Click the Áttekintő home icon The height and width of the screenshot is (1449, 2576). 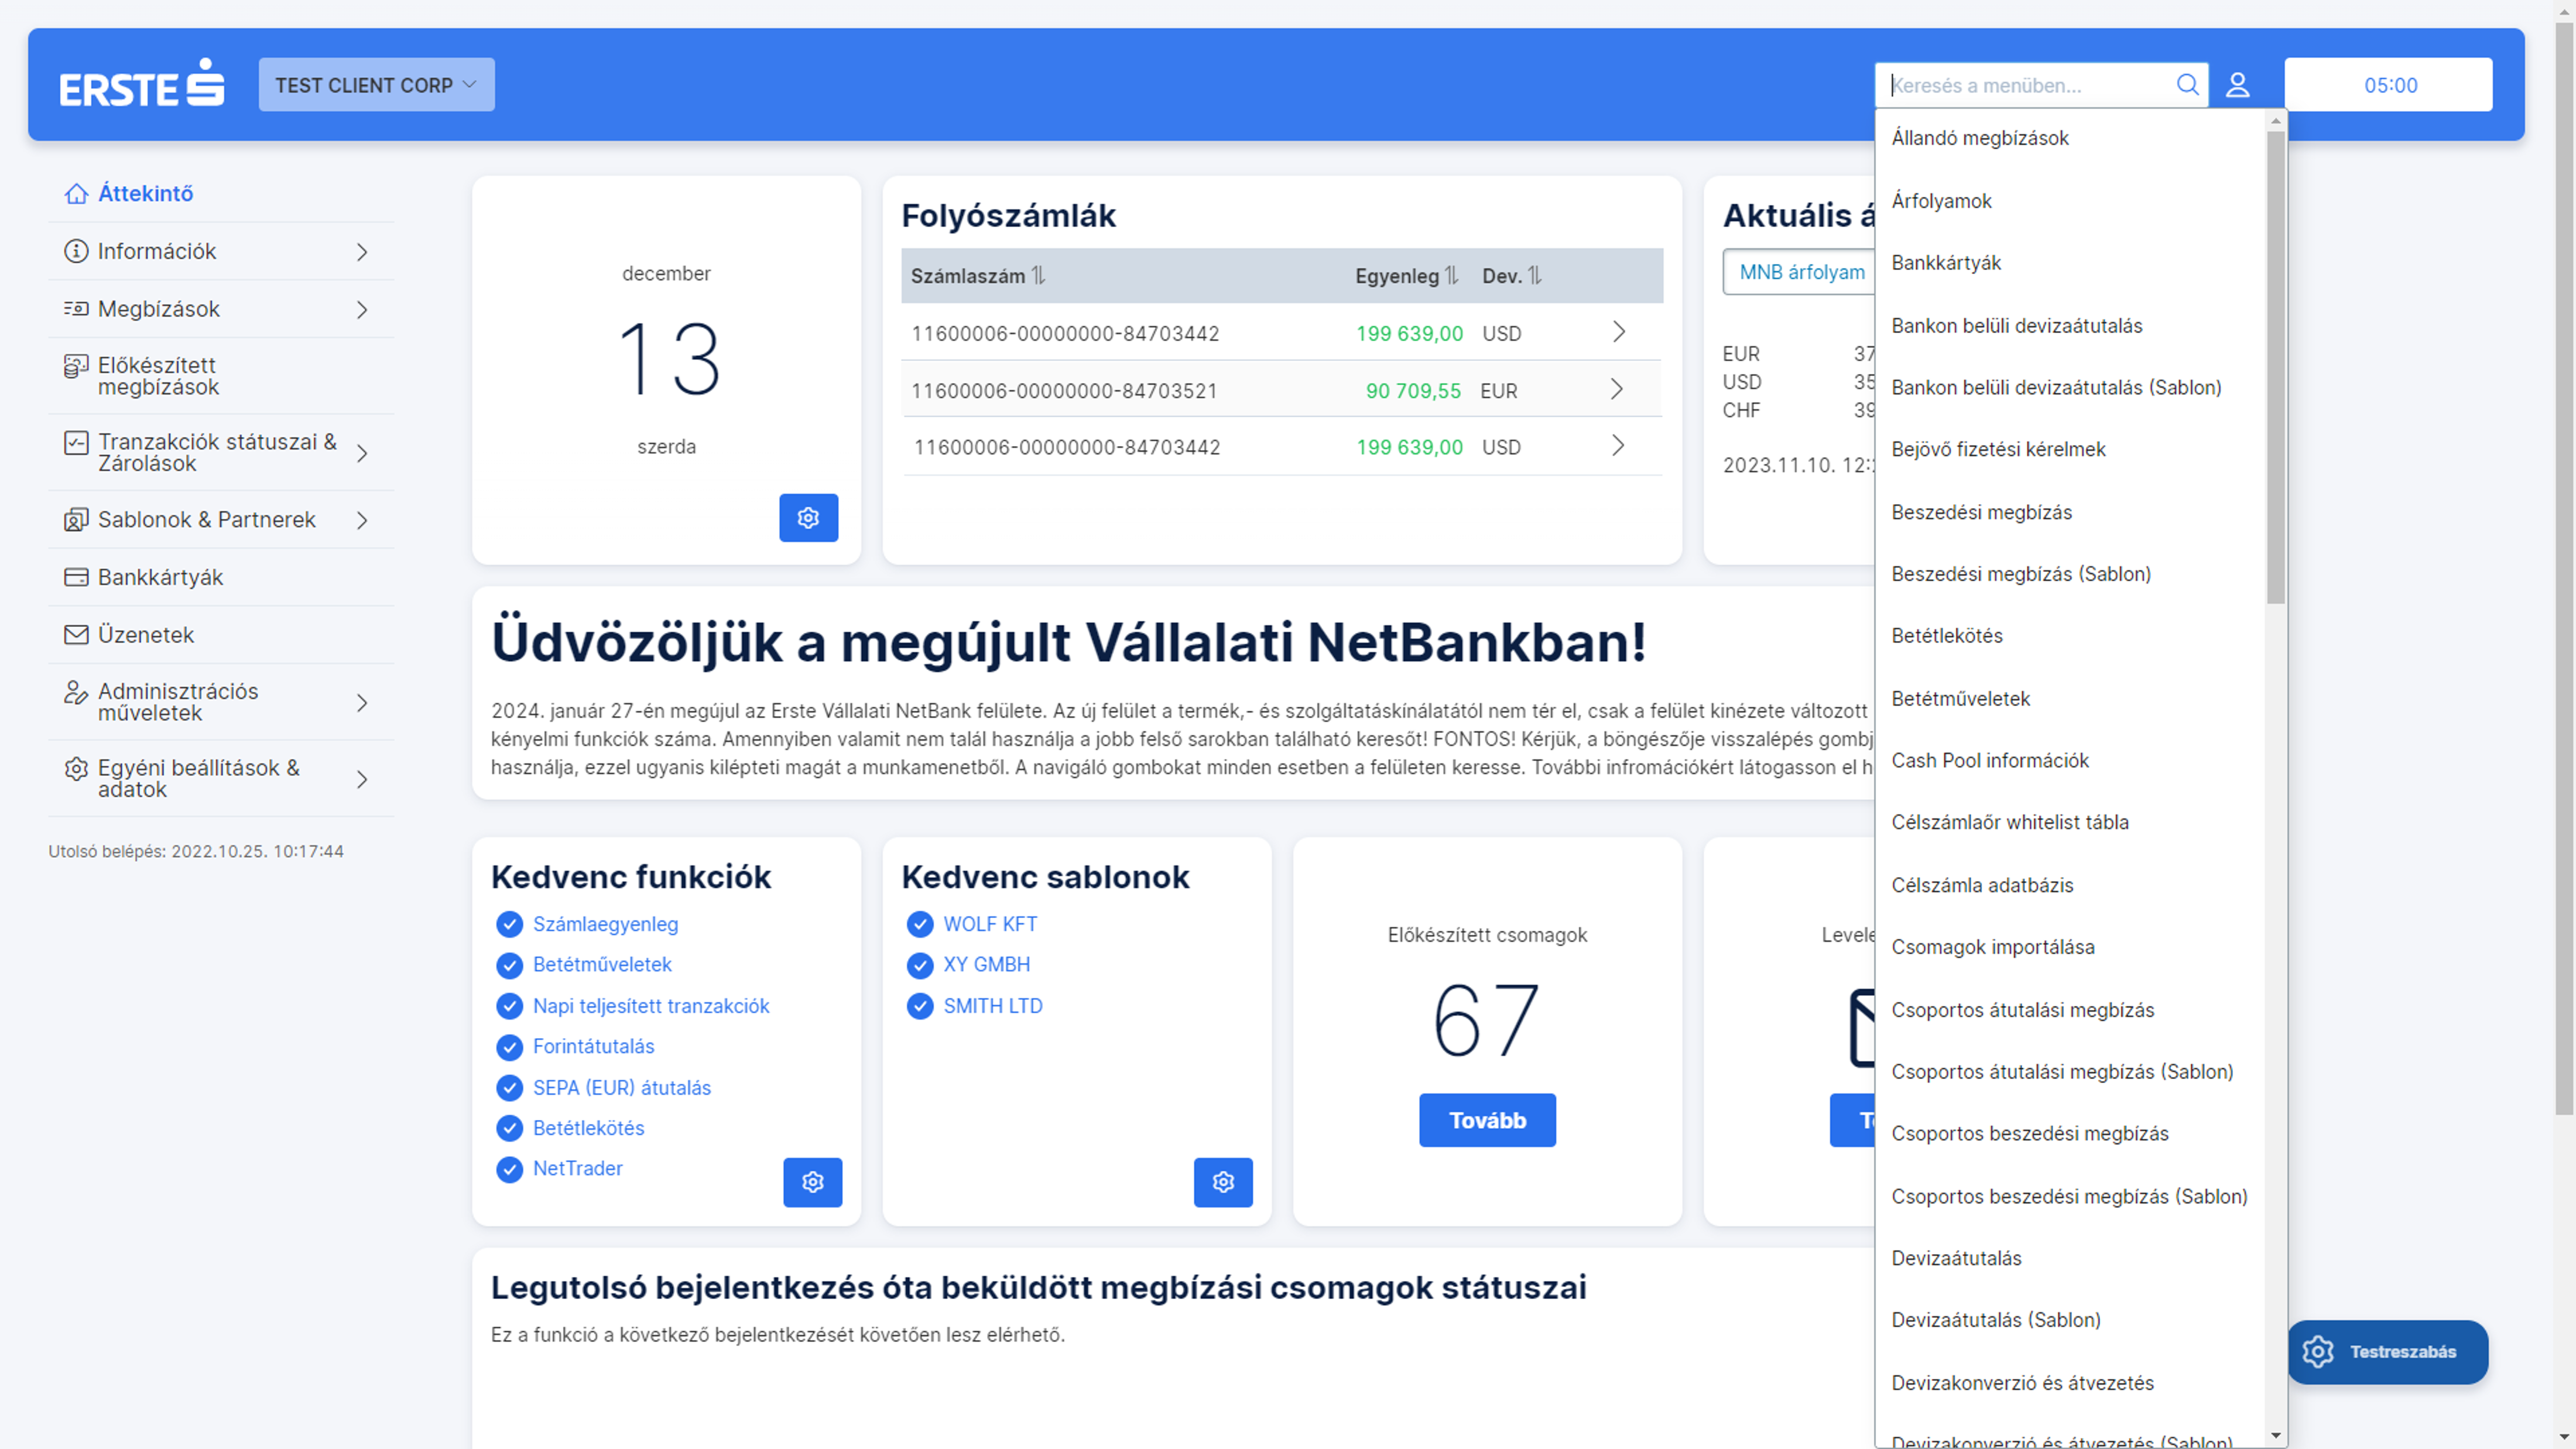(76, 194)
